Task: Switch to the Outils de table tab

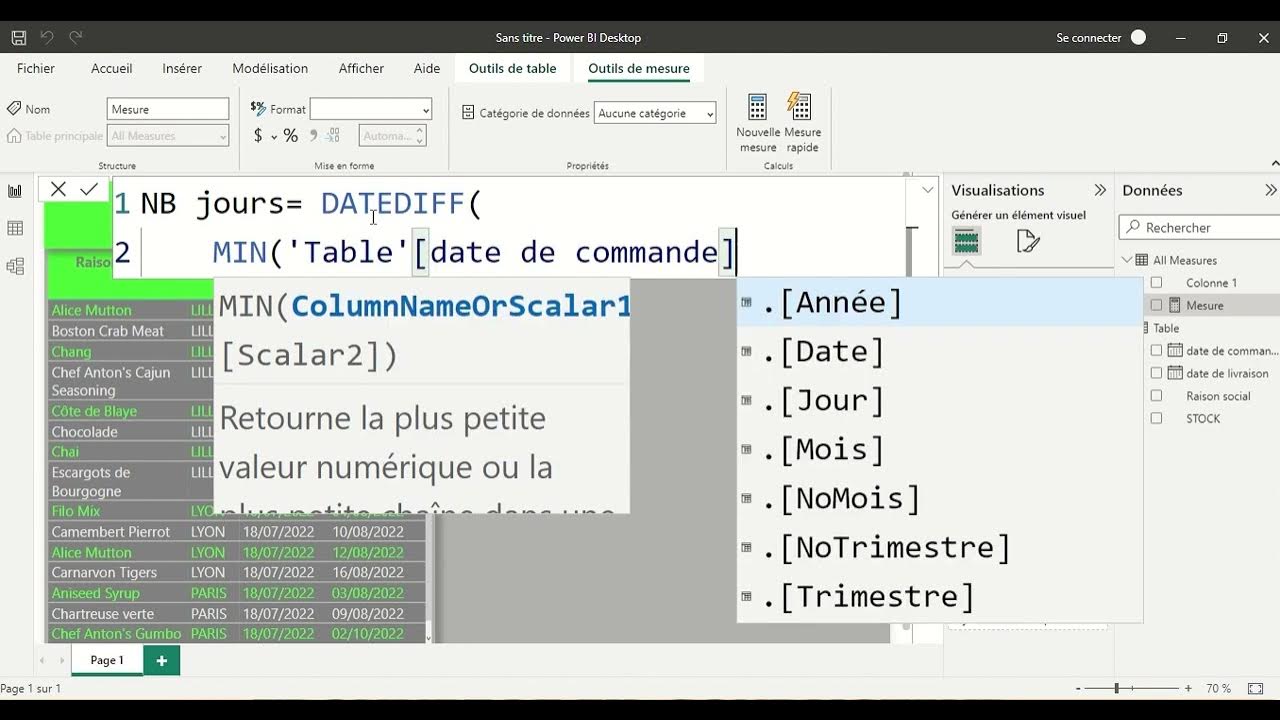Action: [x=513, y=68]
